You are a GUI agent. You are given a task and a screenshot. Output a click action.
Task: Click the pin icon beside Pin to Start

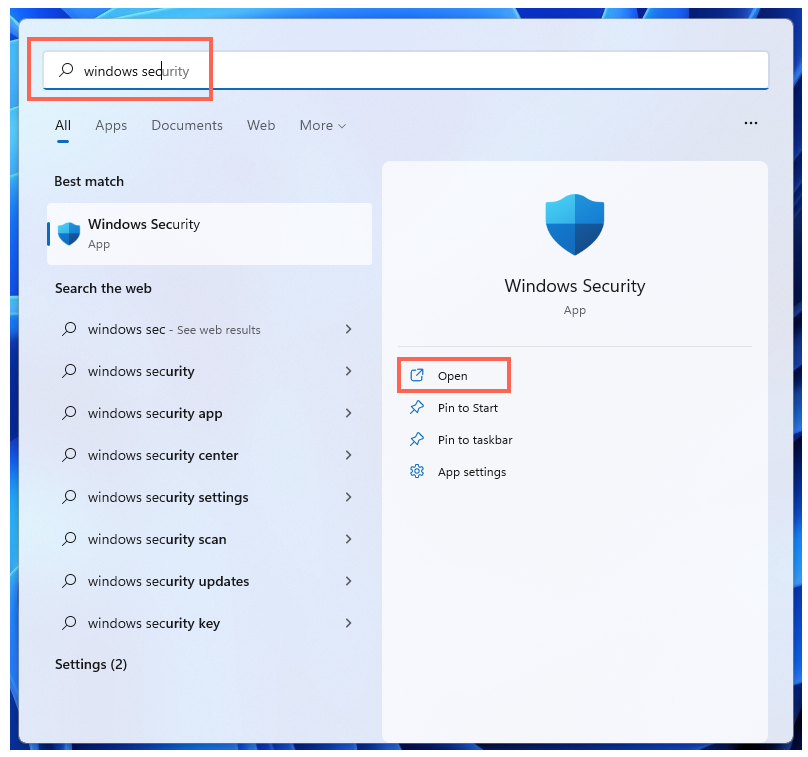416,407
